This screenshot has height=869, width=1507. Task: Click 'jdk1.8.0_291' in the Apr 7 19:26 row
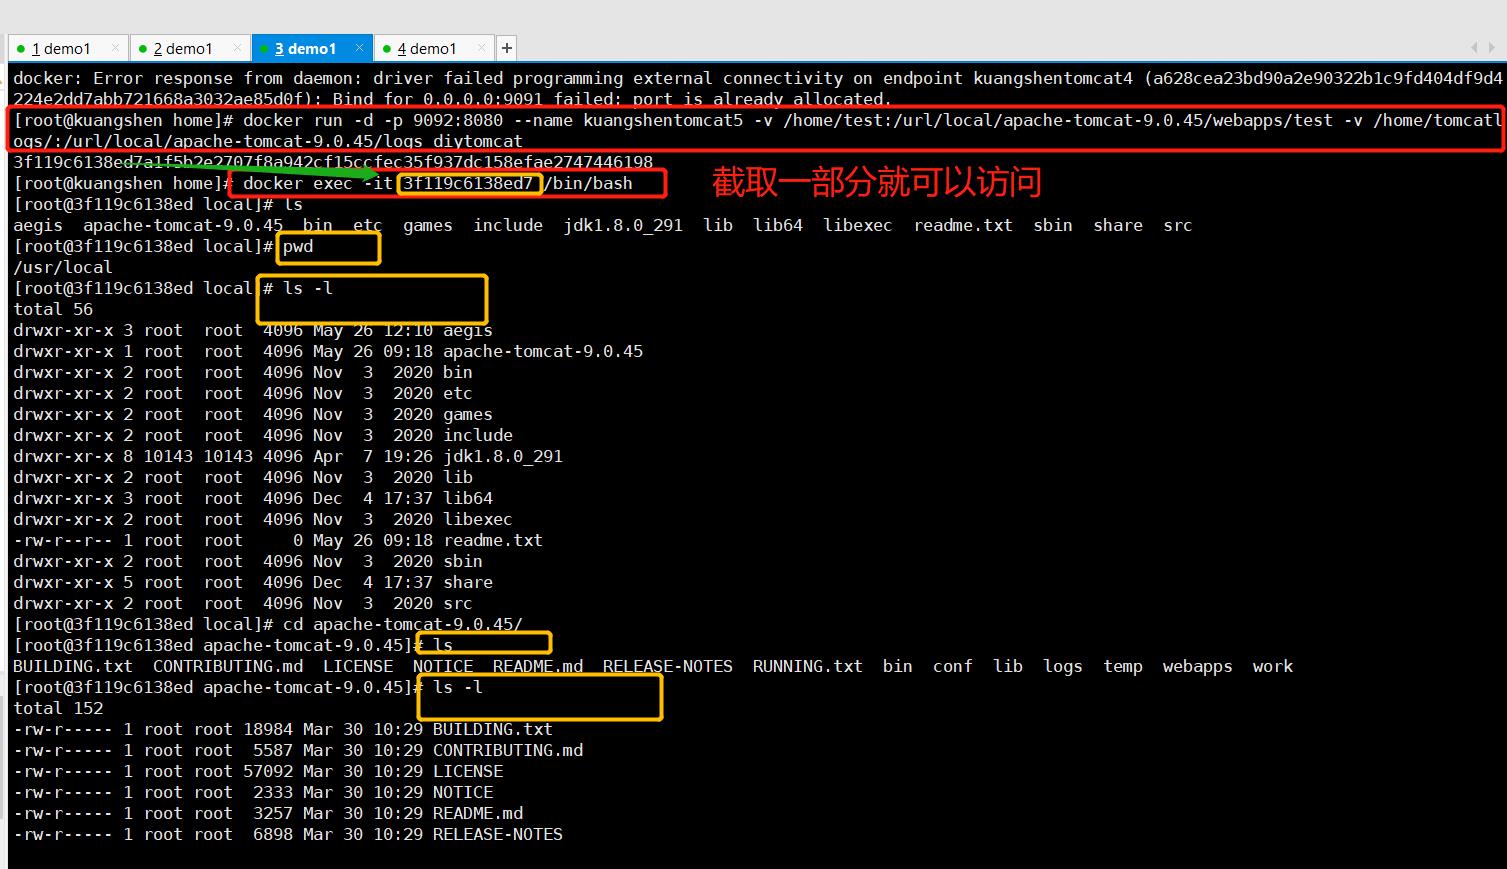(503, 456)
